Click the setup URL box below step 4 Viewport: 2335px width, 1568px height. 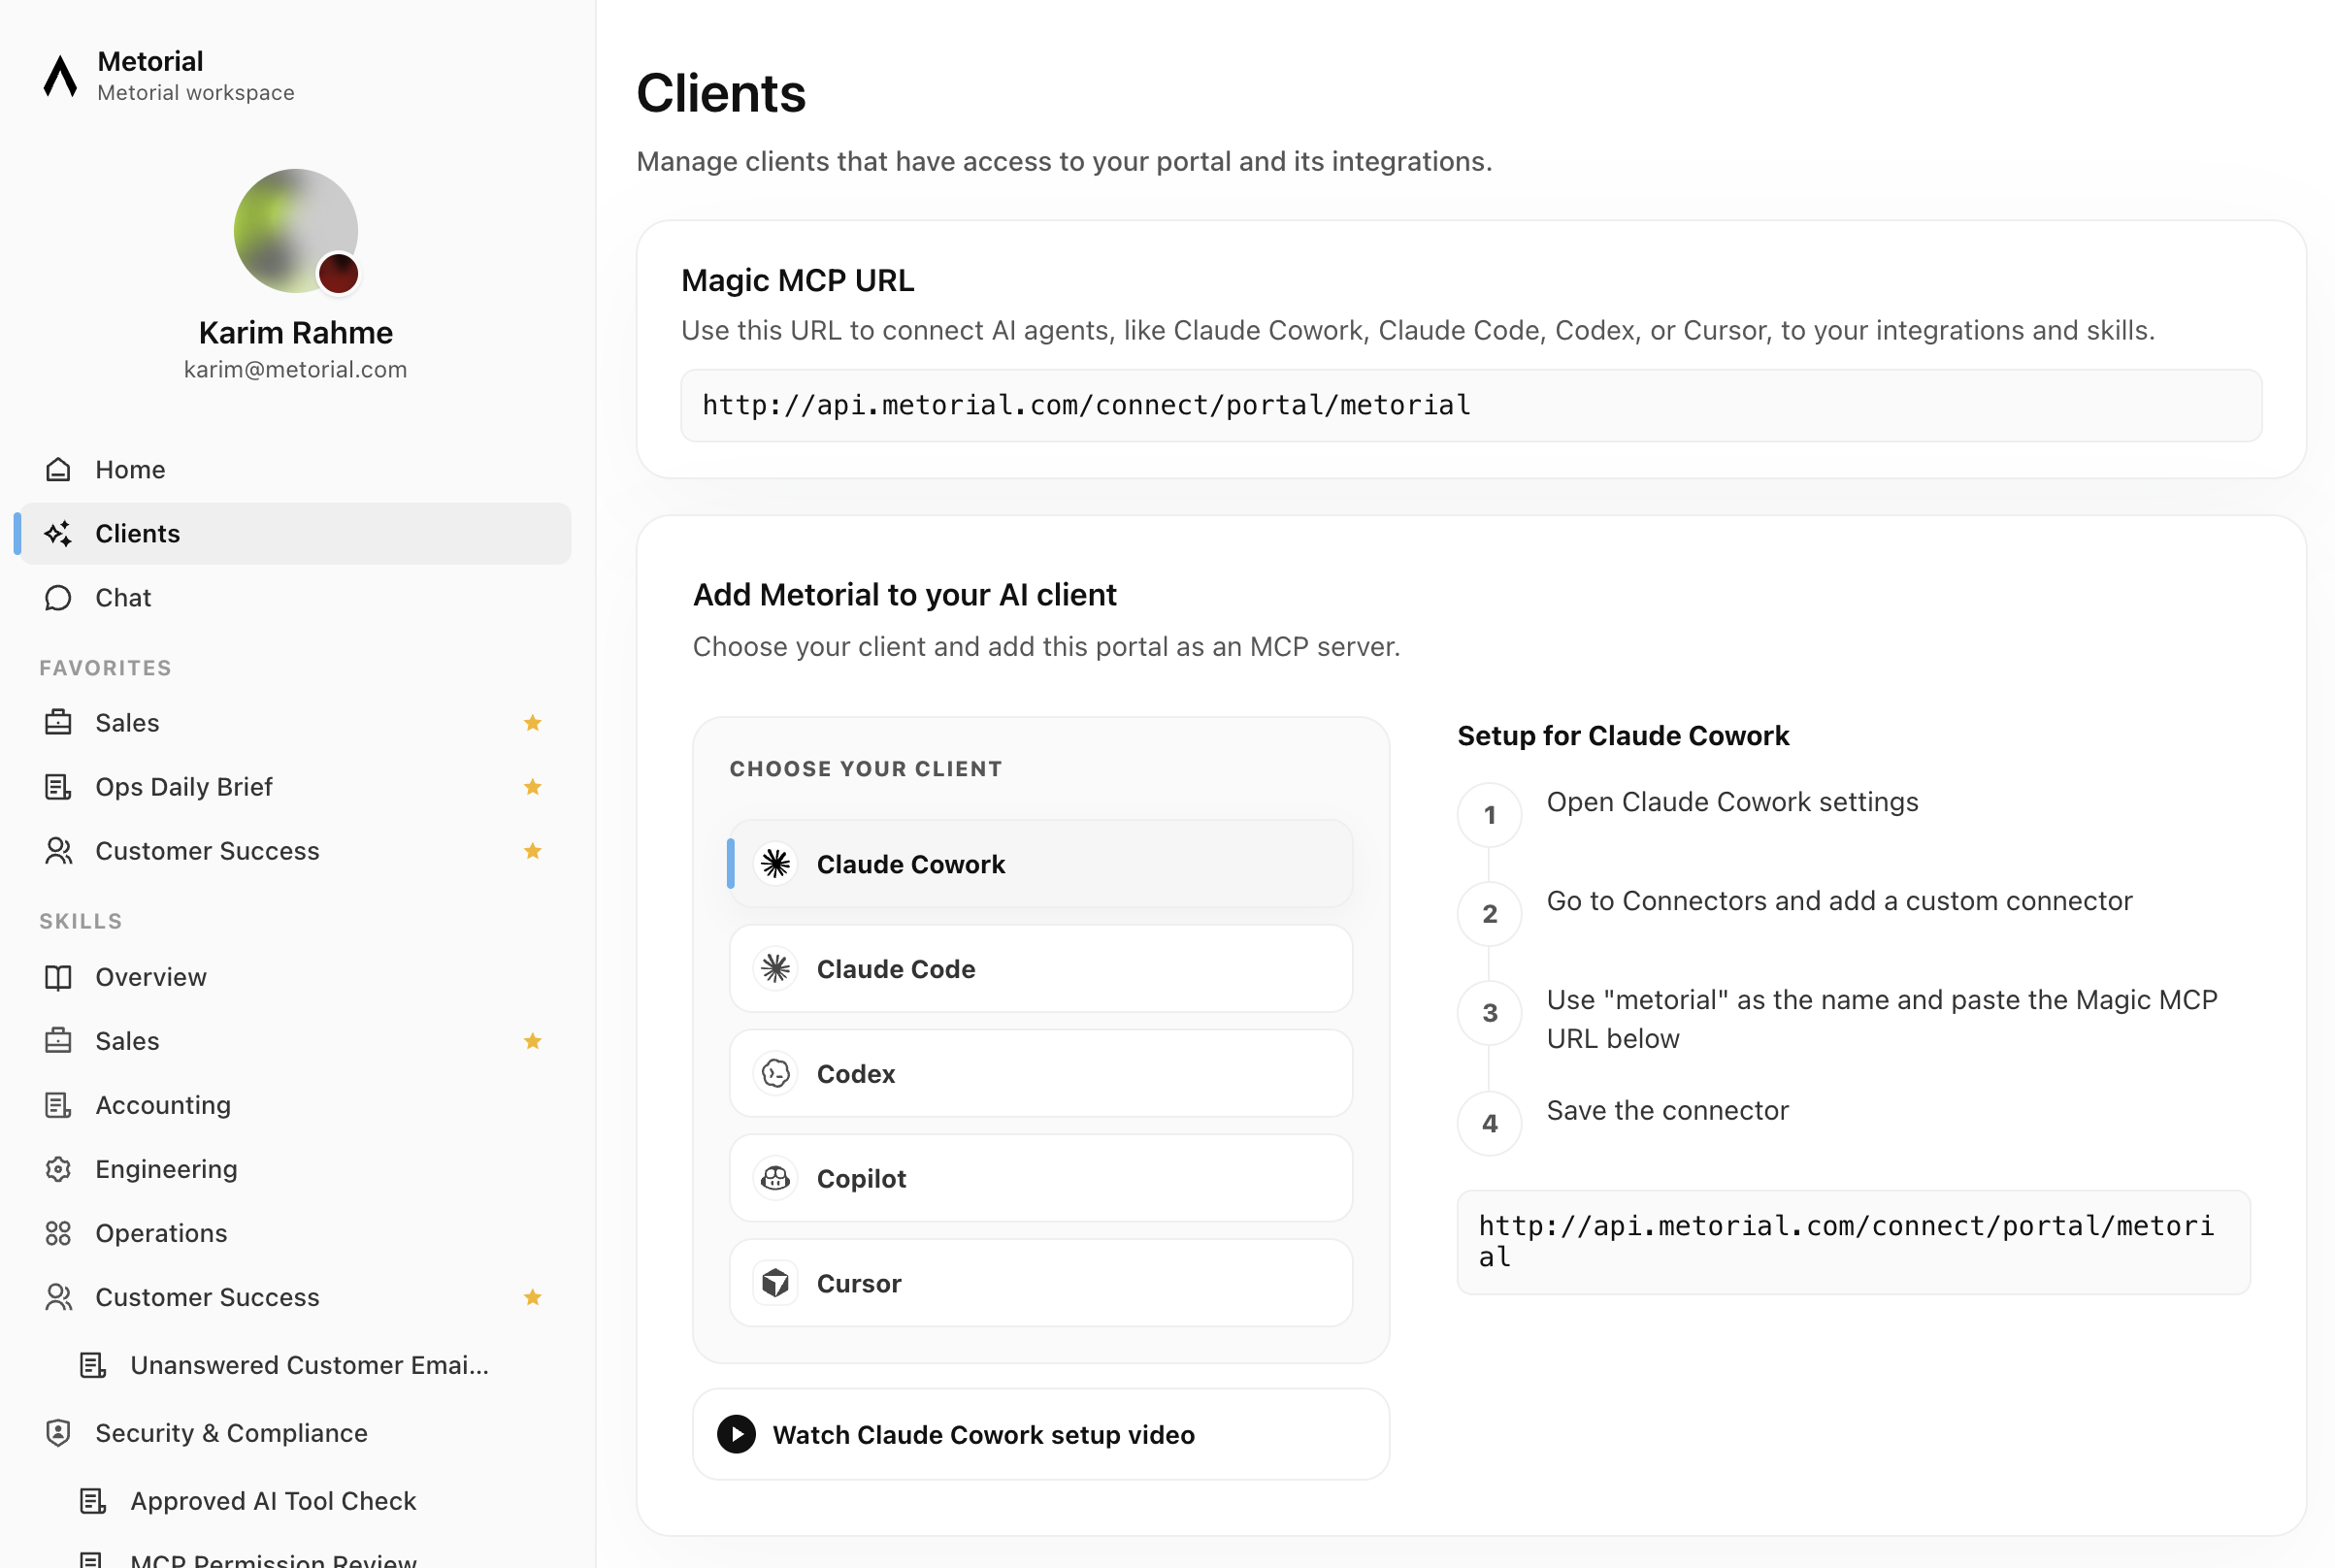click(1852, 1241)
